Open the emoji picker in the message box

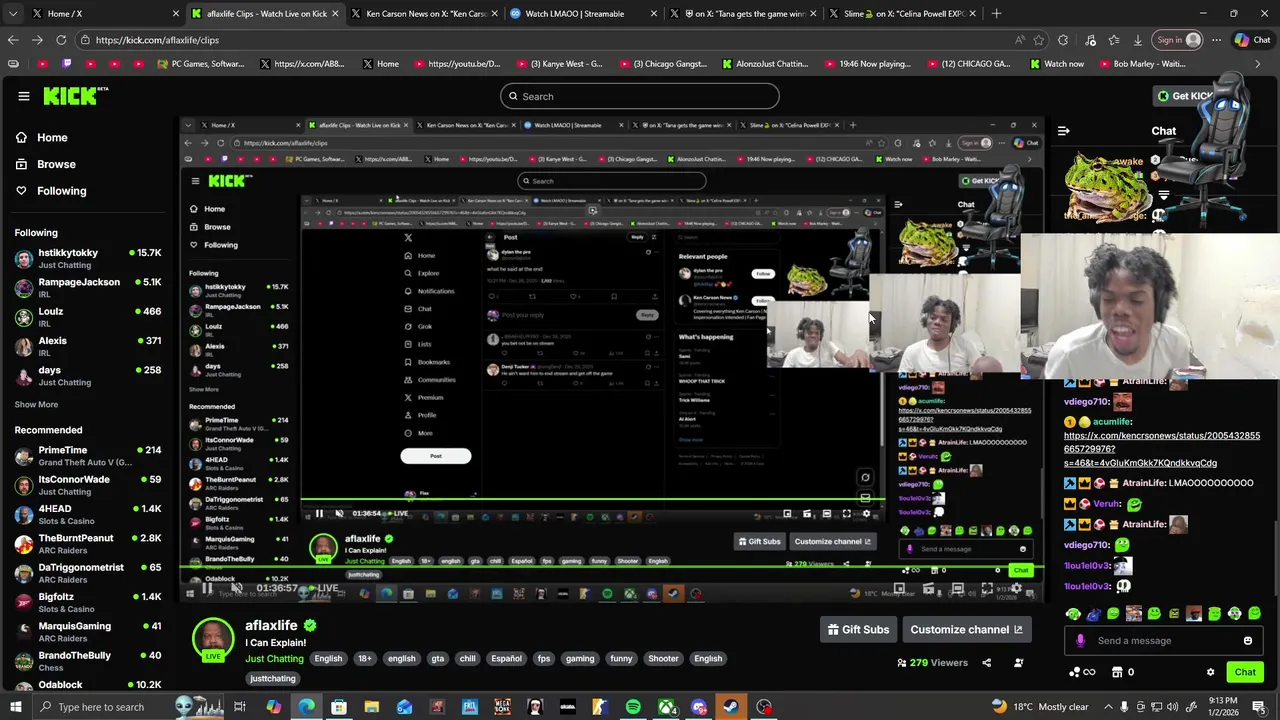tap(1248, 641)
